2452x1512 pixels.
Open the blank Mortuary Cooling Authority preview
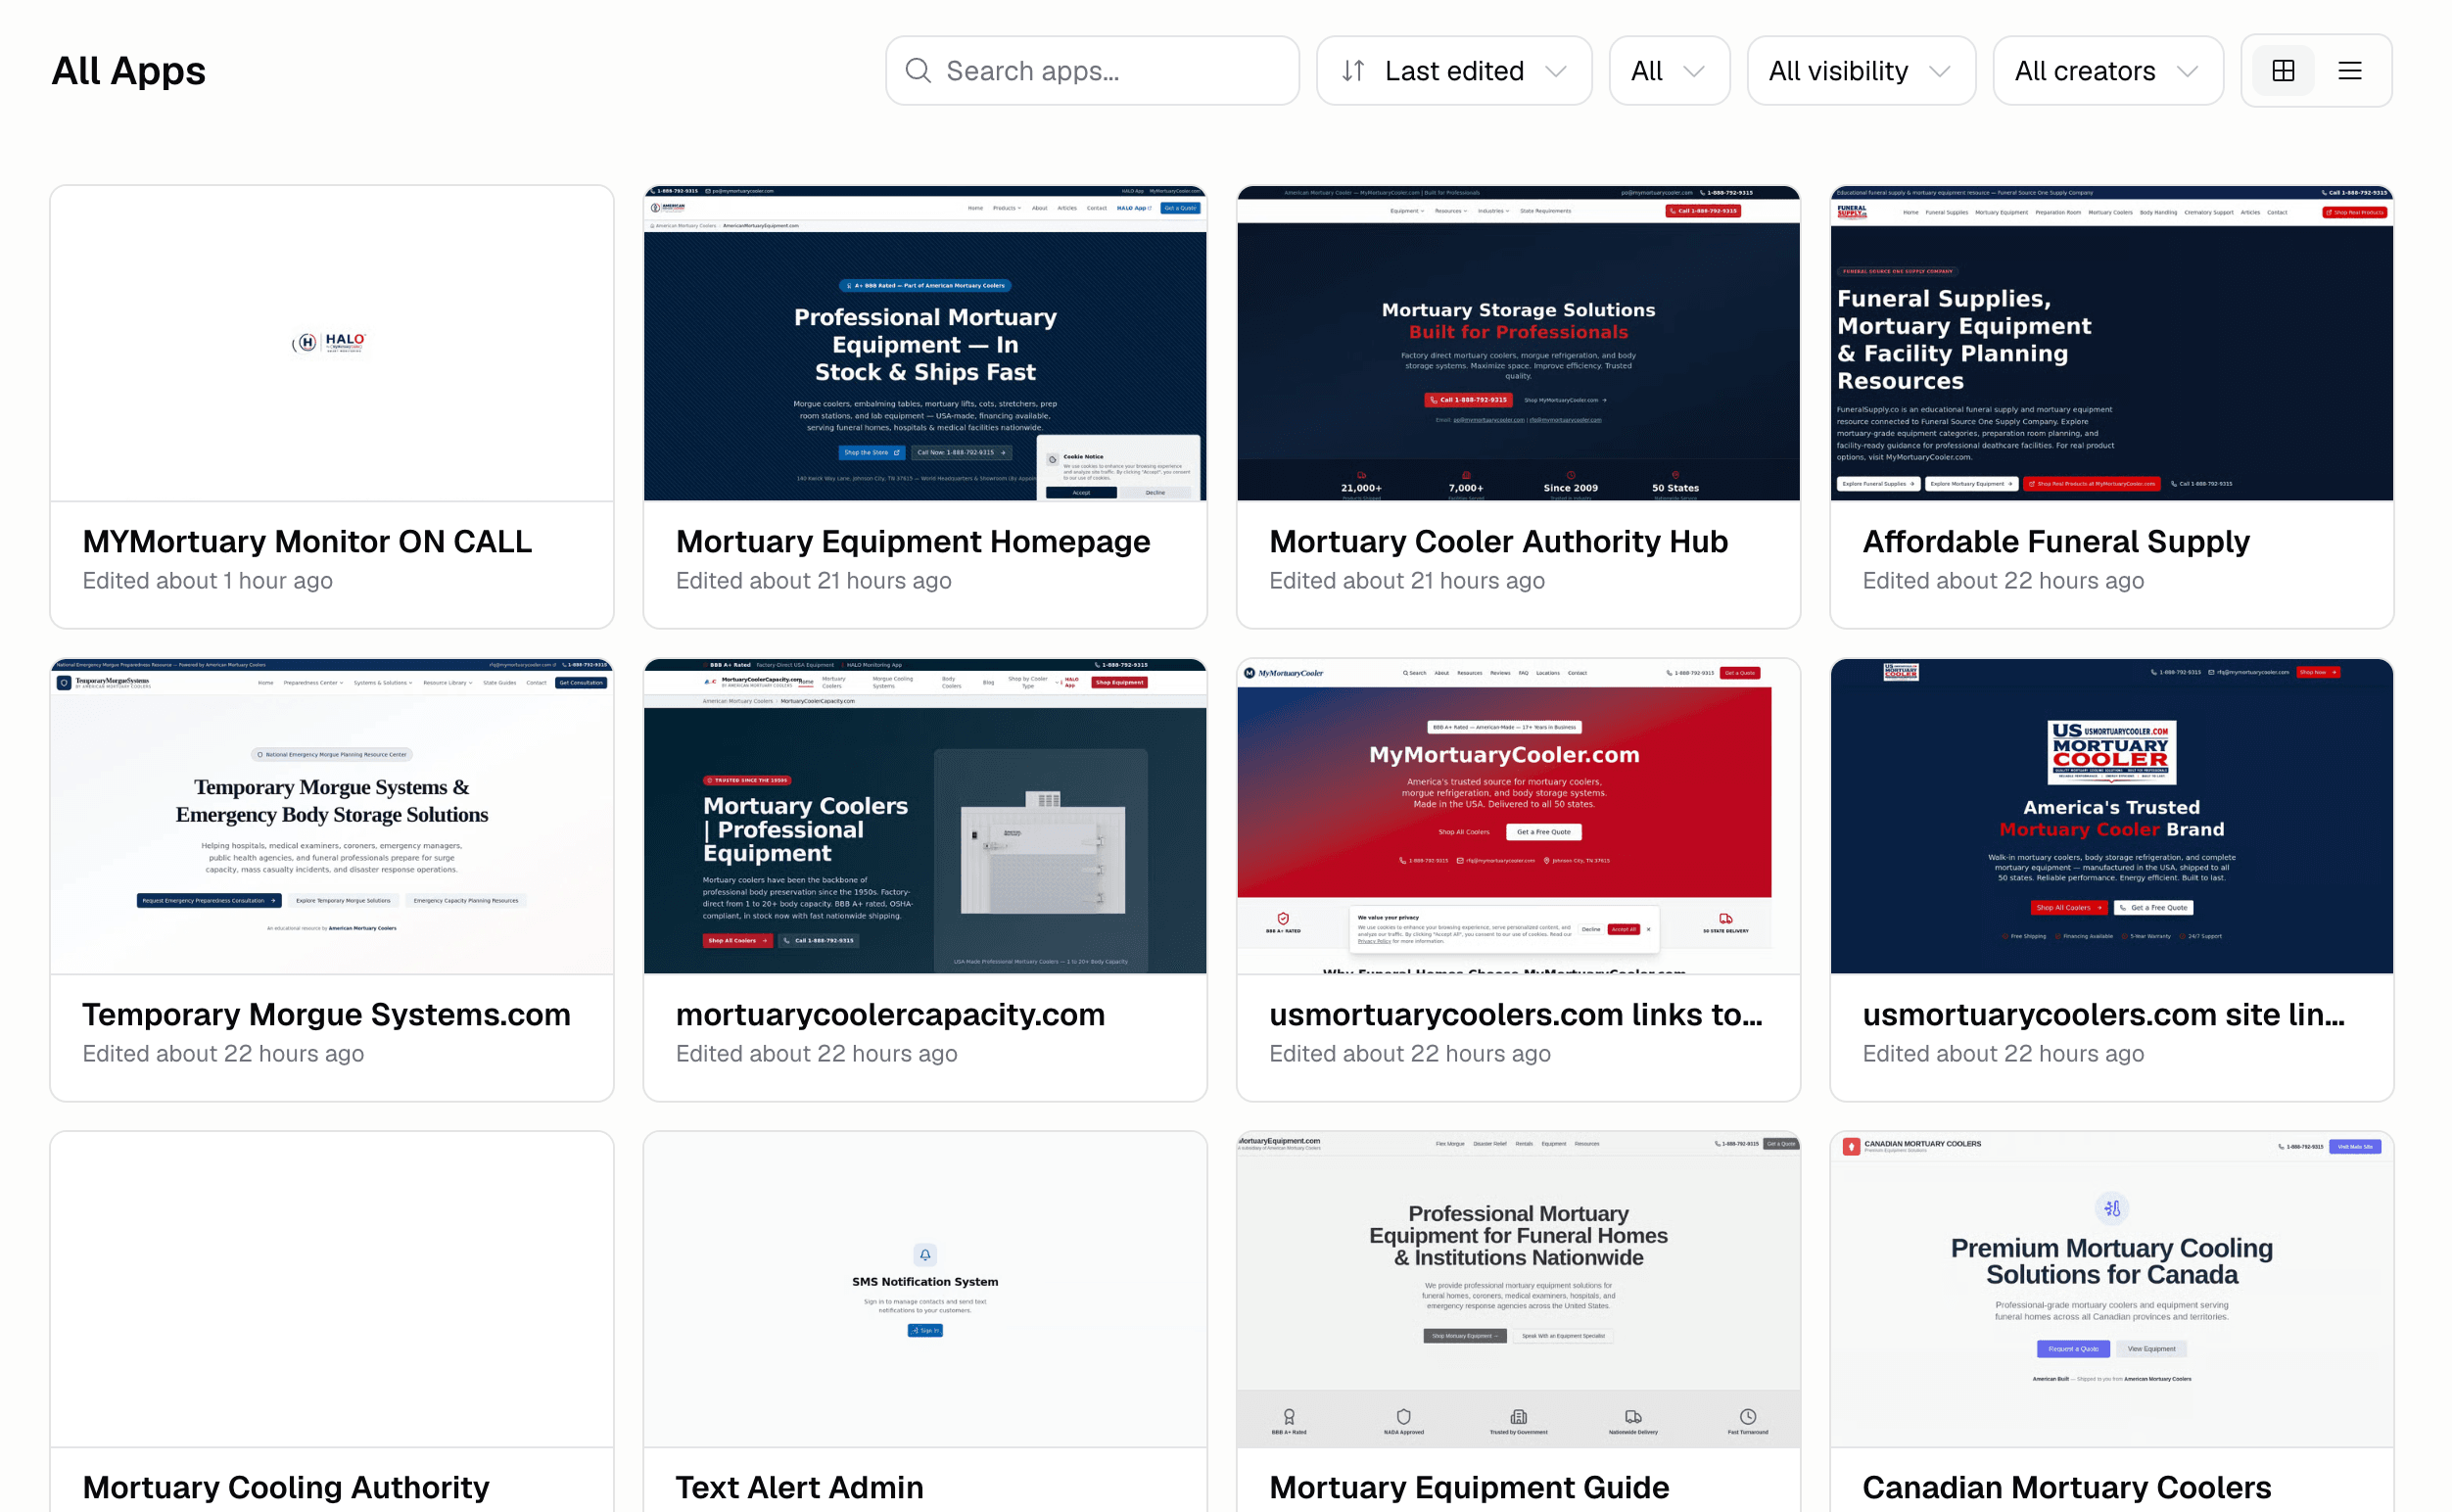coord(332,1289)
